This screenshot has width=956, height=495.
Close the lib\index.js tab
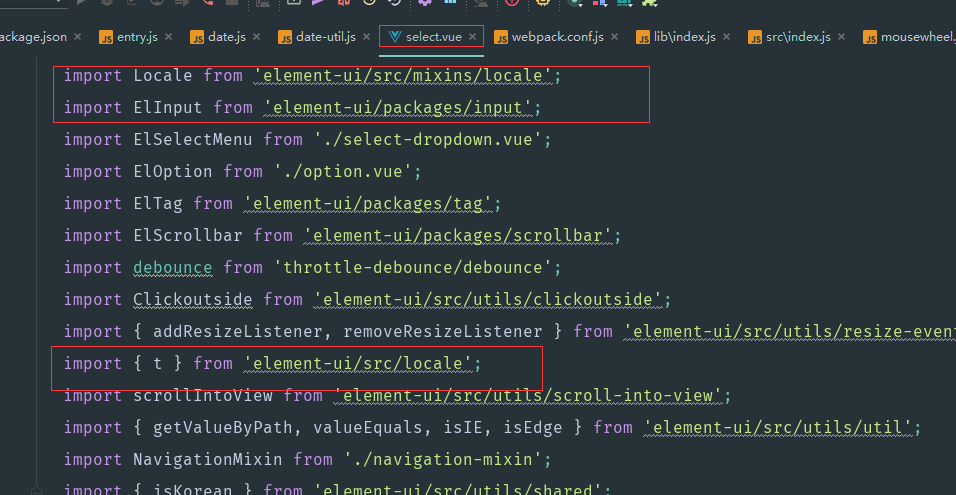(x=727, y=37)
